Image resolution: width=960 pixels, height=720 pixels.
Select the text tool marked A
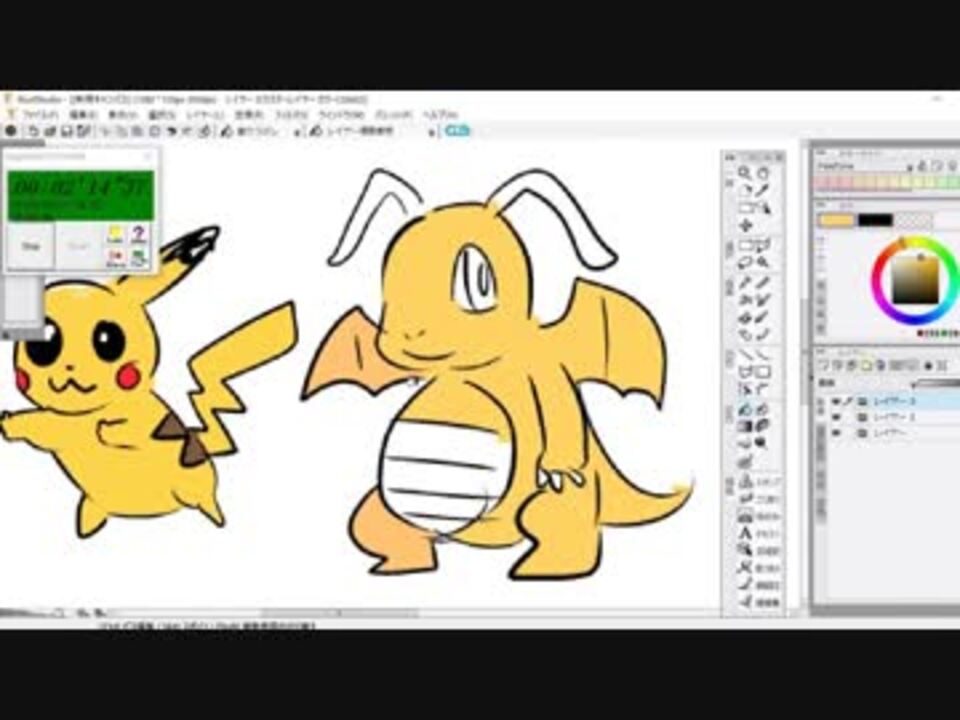coord(745,533)
